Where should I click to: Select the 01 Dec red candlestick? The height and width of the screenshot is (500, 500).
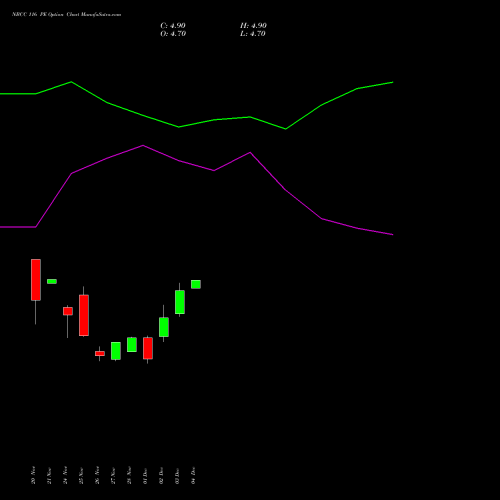point(148,348)
